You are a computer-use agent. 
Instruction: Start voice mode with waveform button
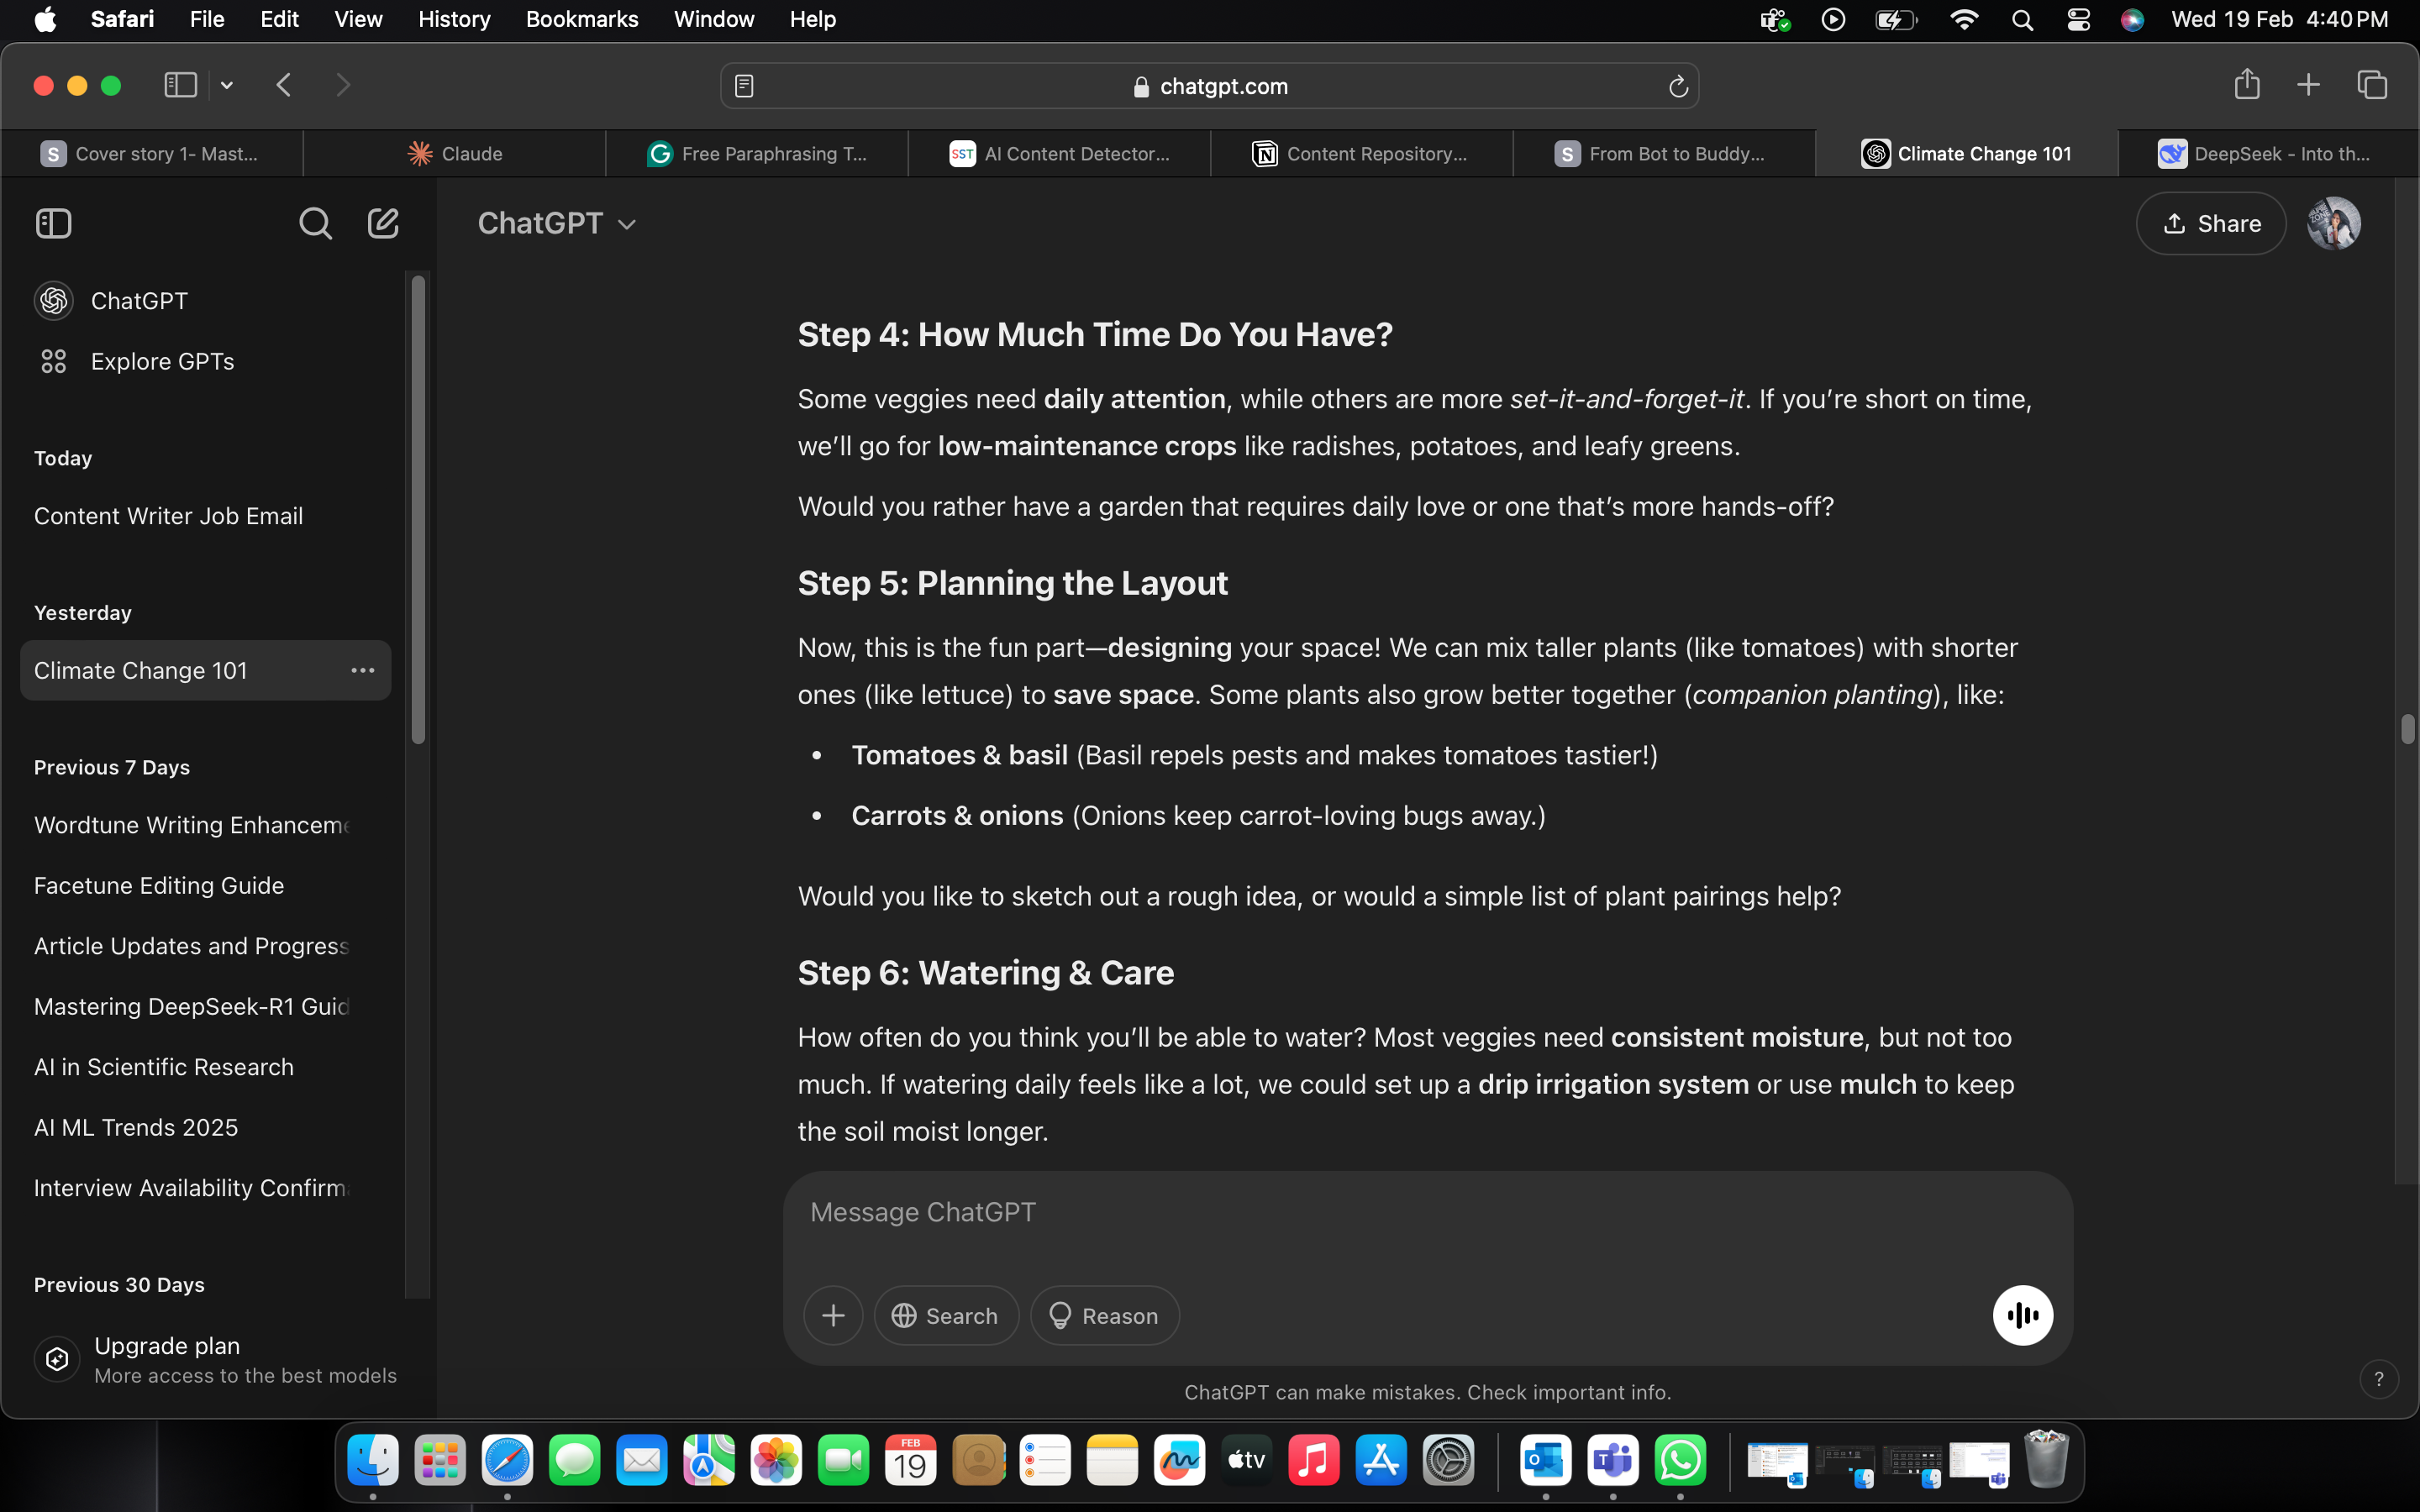pos(2022,1315)
